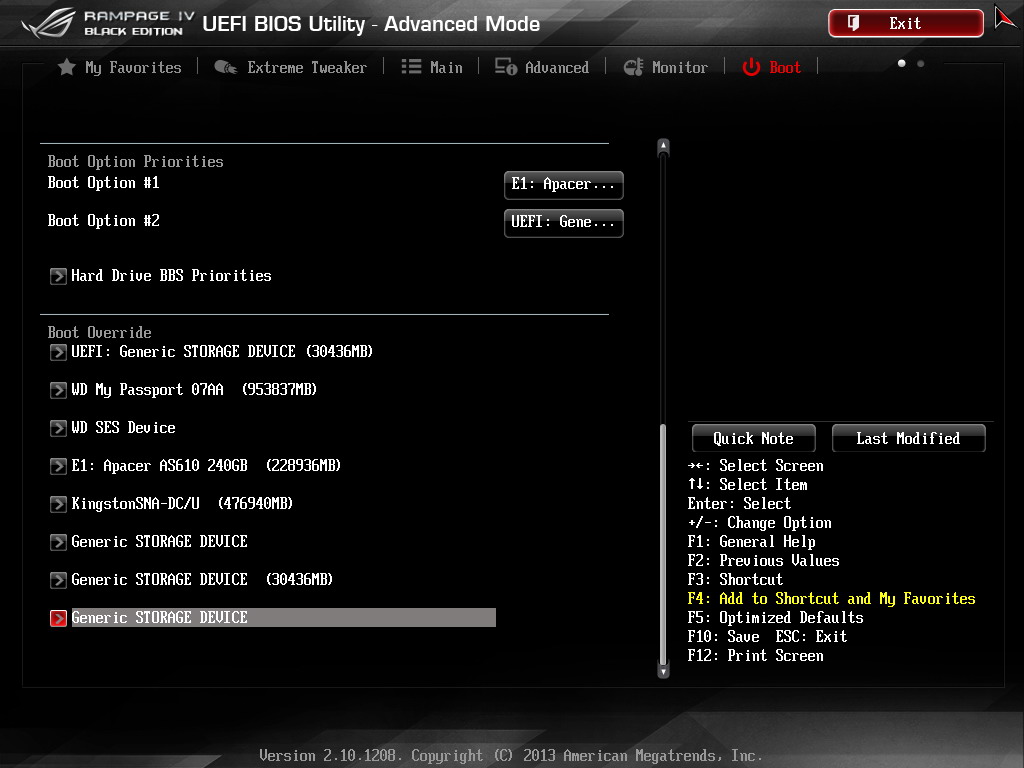
Task: Click the Boot Override heading
Action: click(x=99, y=332)
